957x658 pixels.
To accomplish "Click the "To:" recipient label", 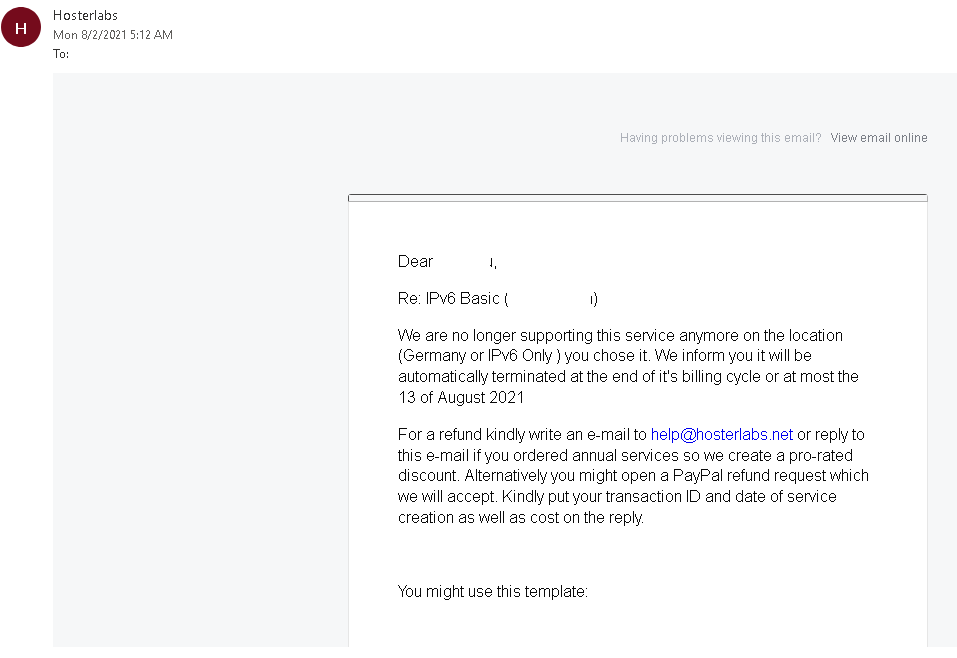I will coord(61,54).
